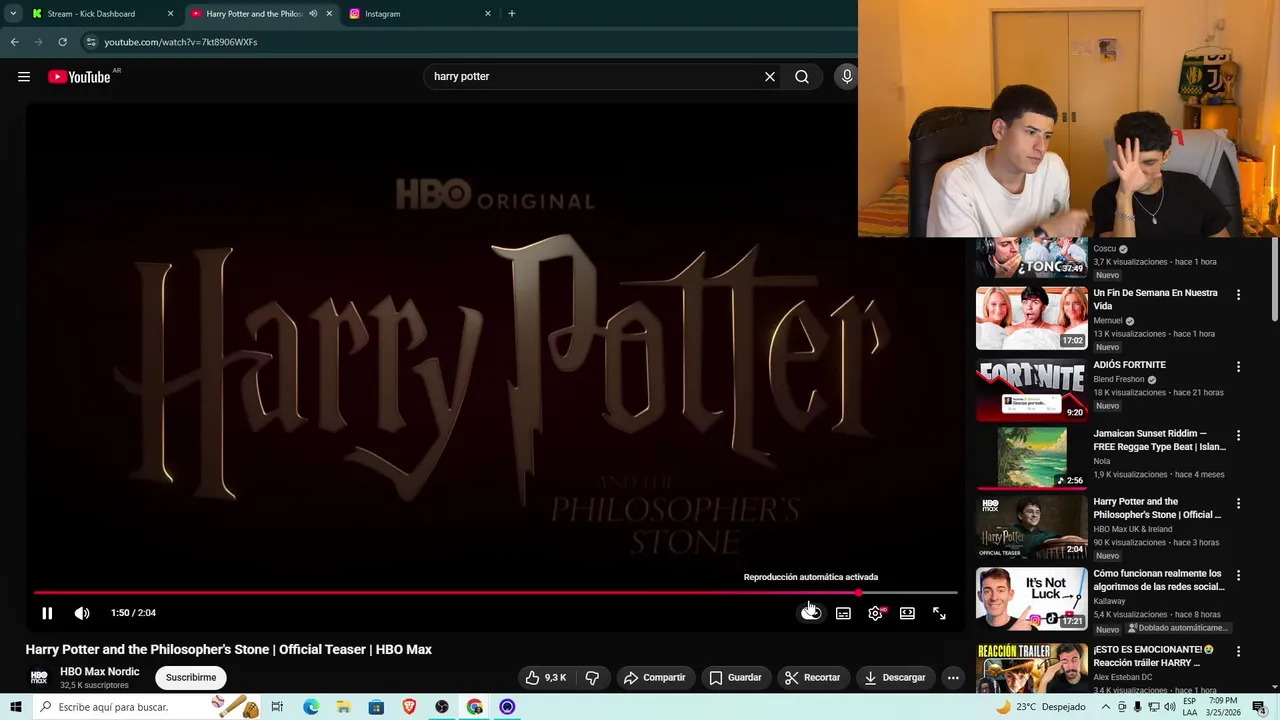Viewport: 1280px width, 720px height.
Task: Click the Coscu channel name
Action: pos(1104,249)
